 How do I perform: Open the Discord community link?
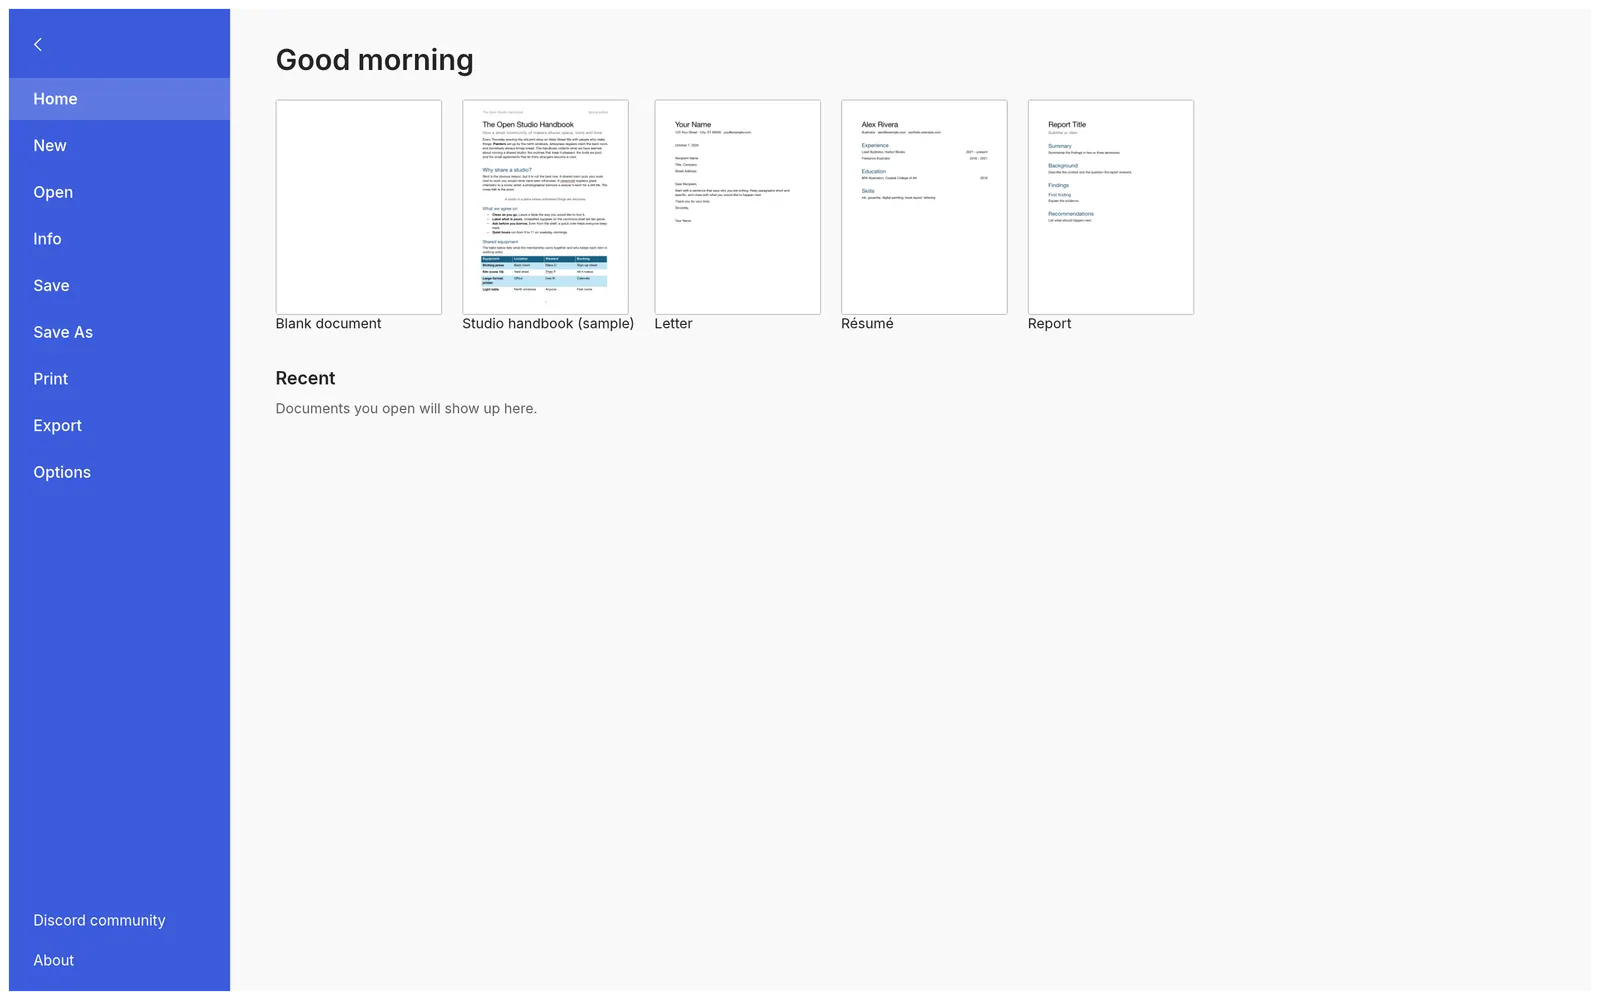point(99,920)
